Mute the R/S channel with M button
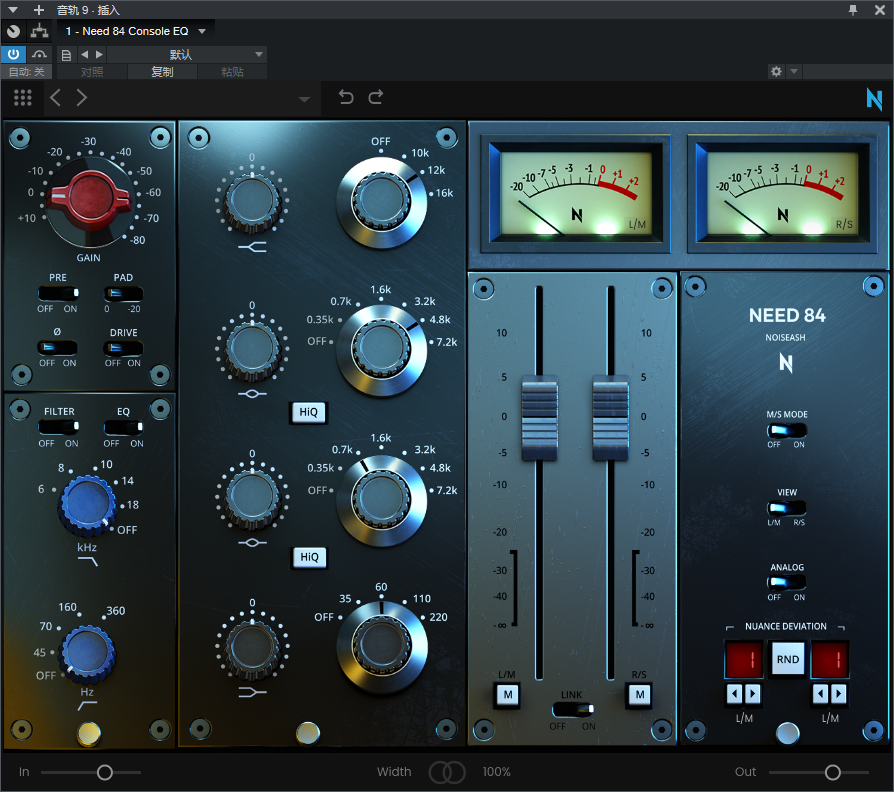Screen dimensions: 894x792 tap(640, 695)
